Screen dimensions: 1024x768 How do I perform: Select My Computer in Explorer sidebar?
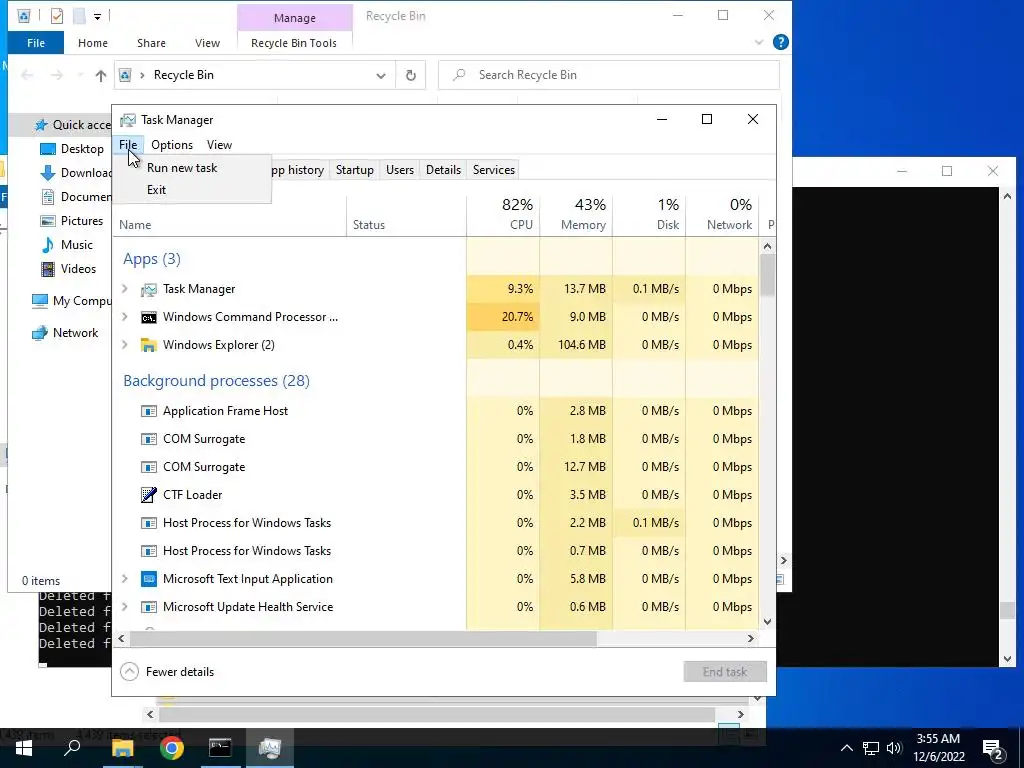pyautogui.click(x=72, y=300)
